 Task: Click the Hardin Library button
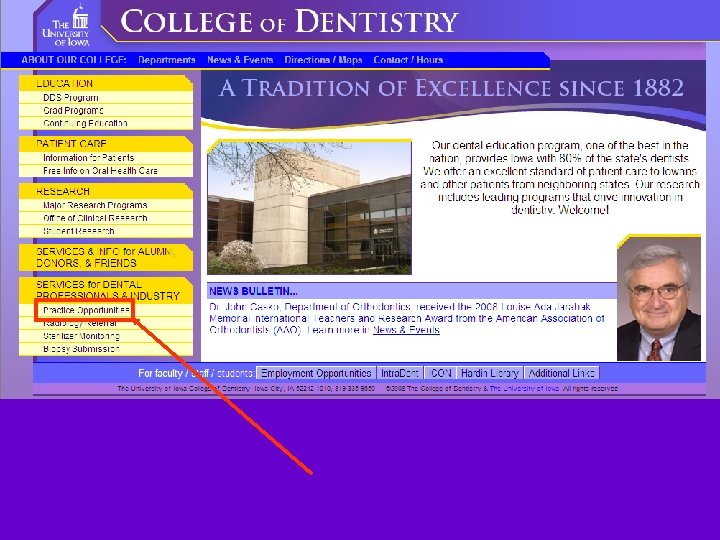pyautogui.click(x=490, y=373)
